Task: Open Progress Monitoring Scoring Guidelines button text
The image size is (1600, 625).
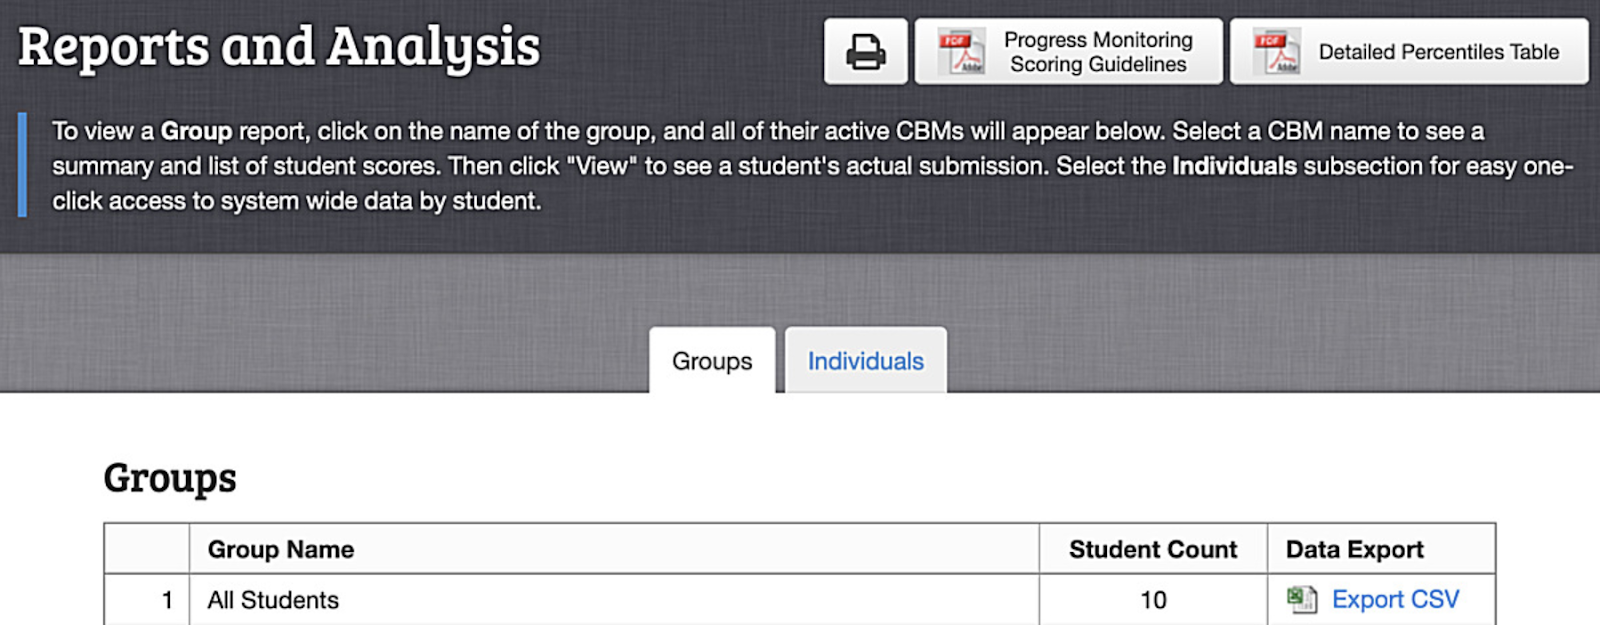Action: [1098, 52]
